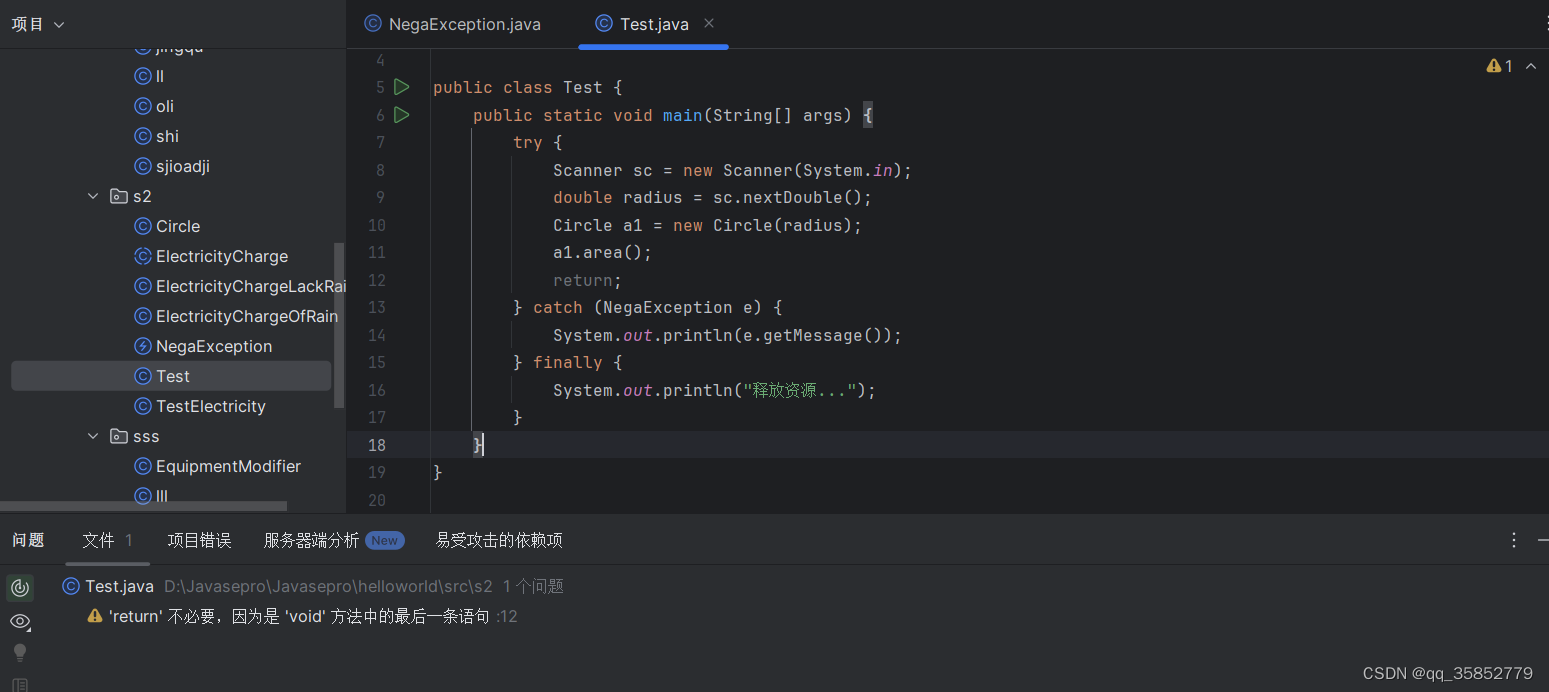Viewport: 1549px width, 692px height.
Task: Open the problems panel options menu
Action: (1514, 540)
